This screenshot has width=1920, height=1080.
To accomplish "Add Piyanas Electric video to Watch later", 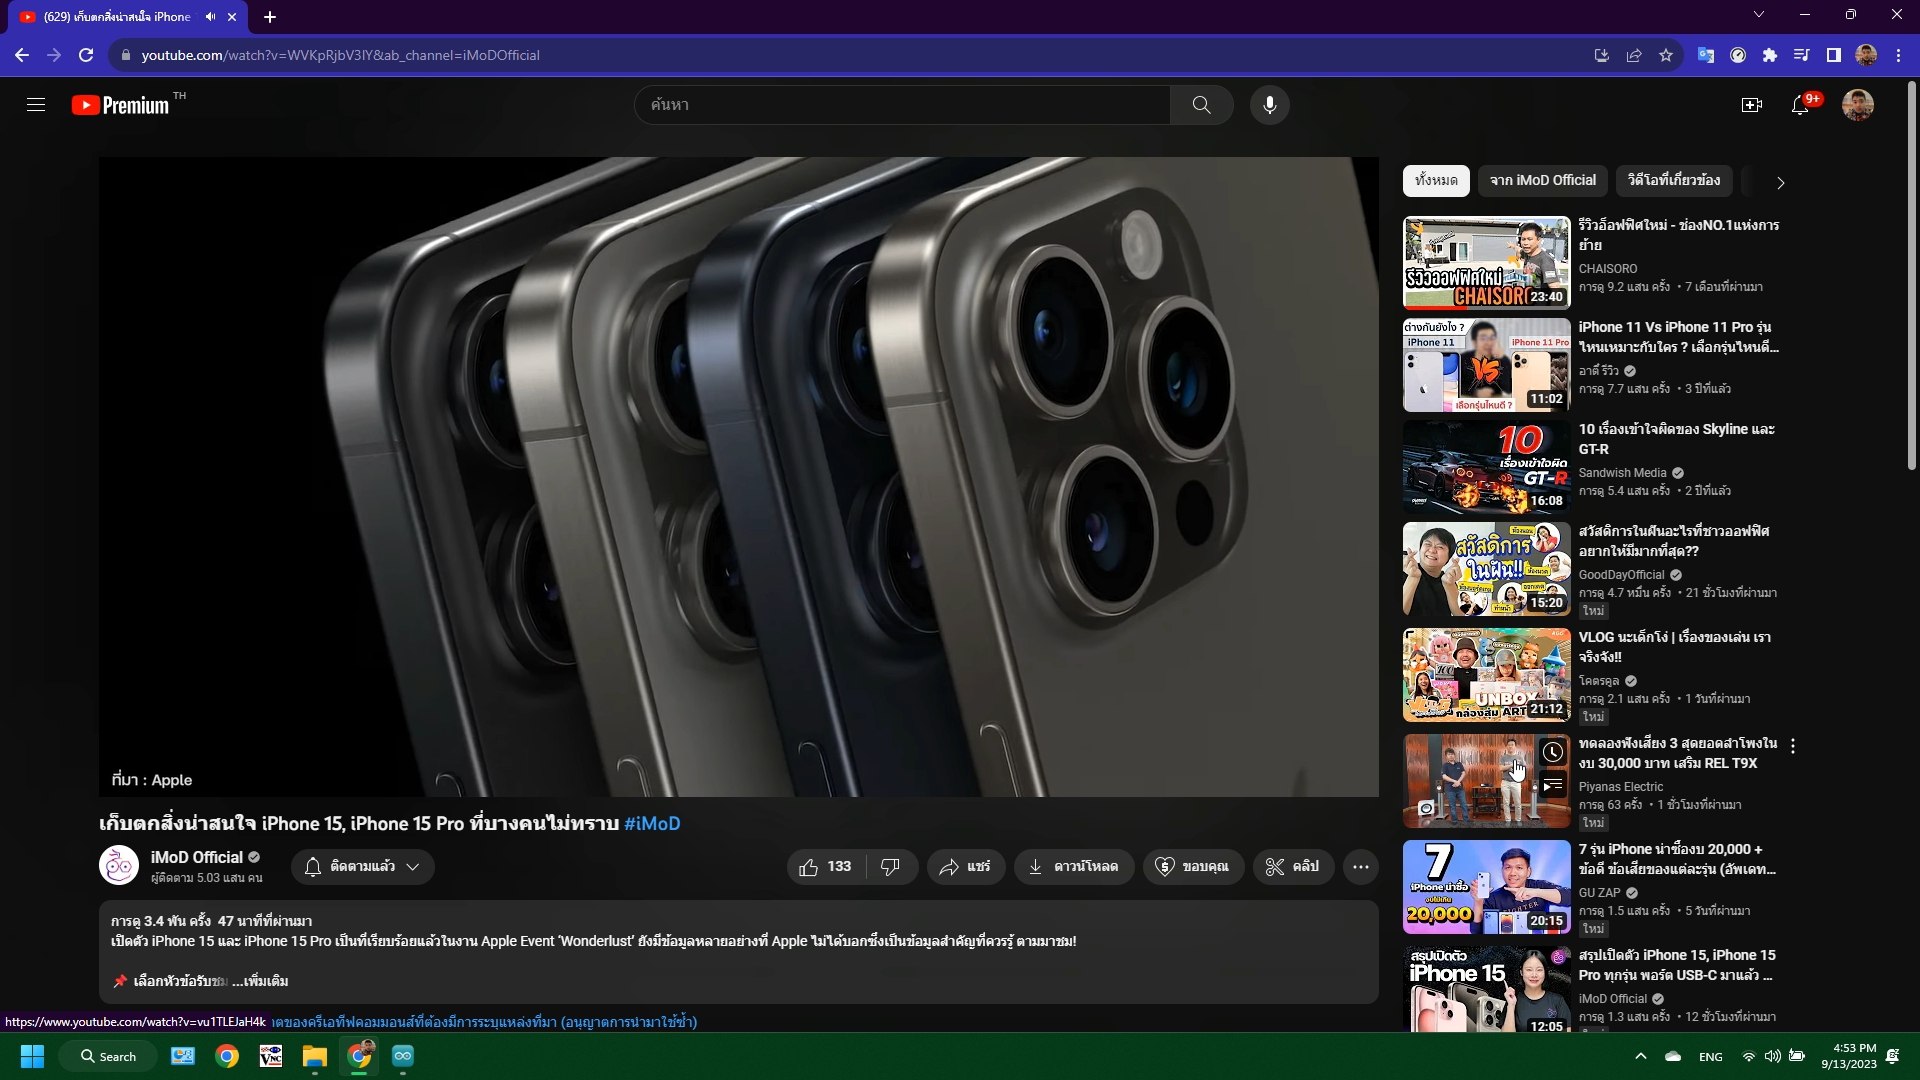I will 1553,752.
